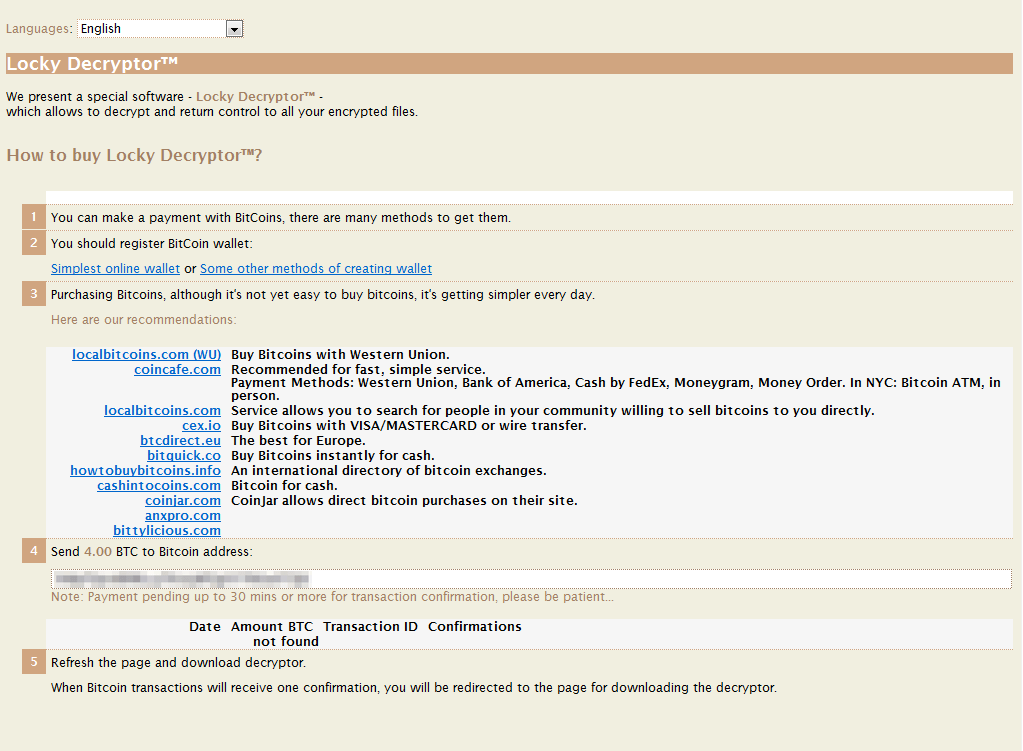
Task: Click the Locky Decryptor title banner
Action: tap(510, 64)
